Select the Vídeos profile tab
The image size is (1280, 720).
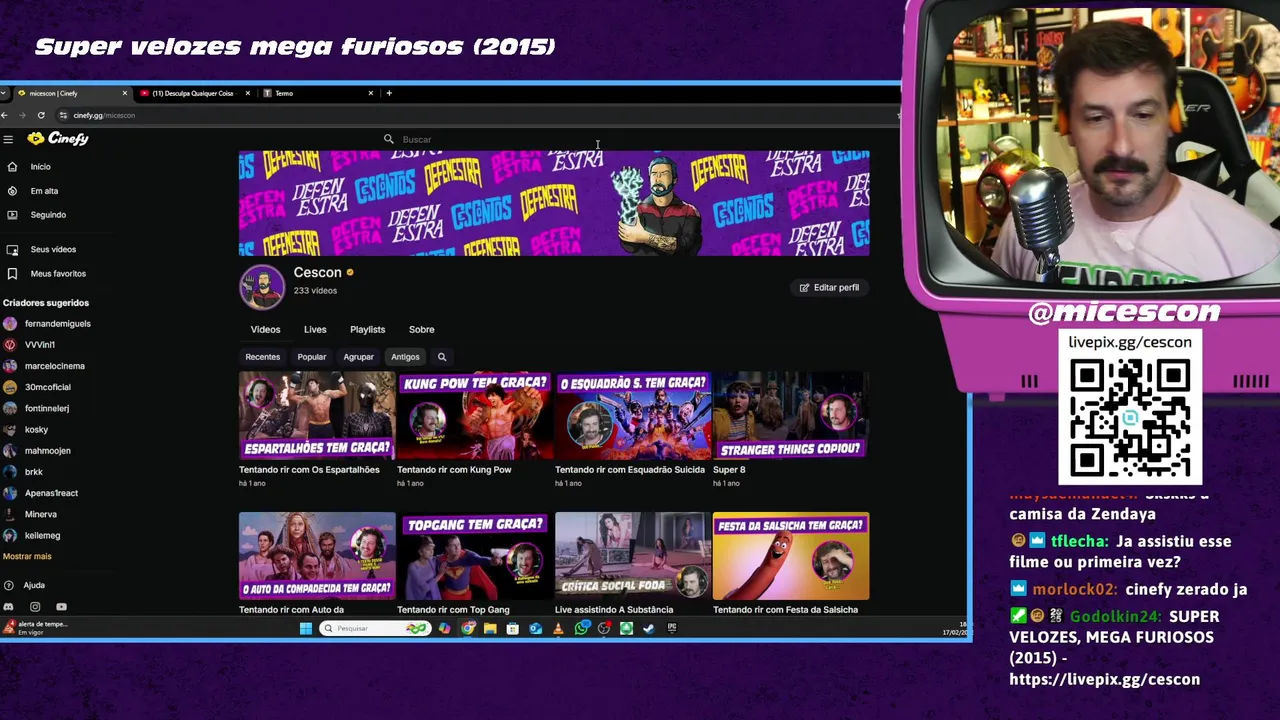point(265,329)
